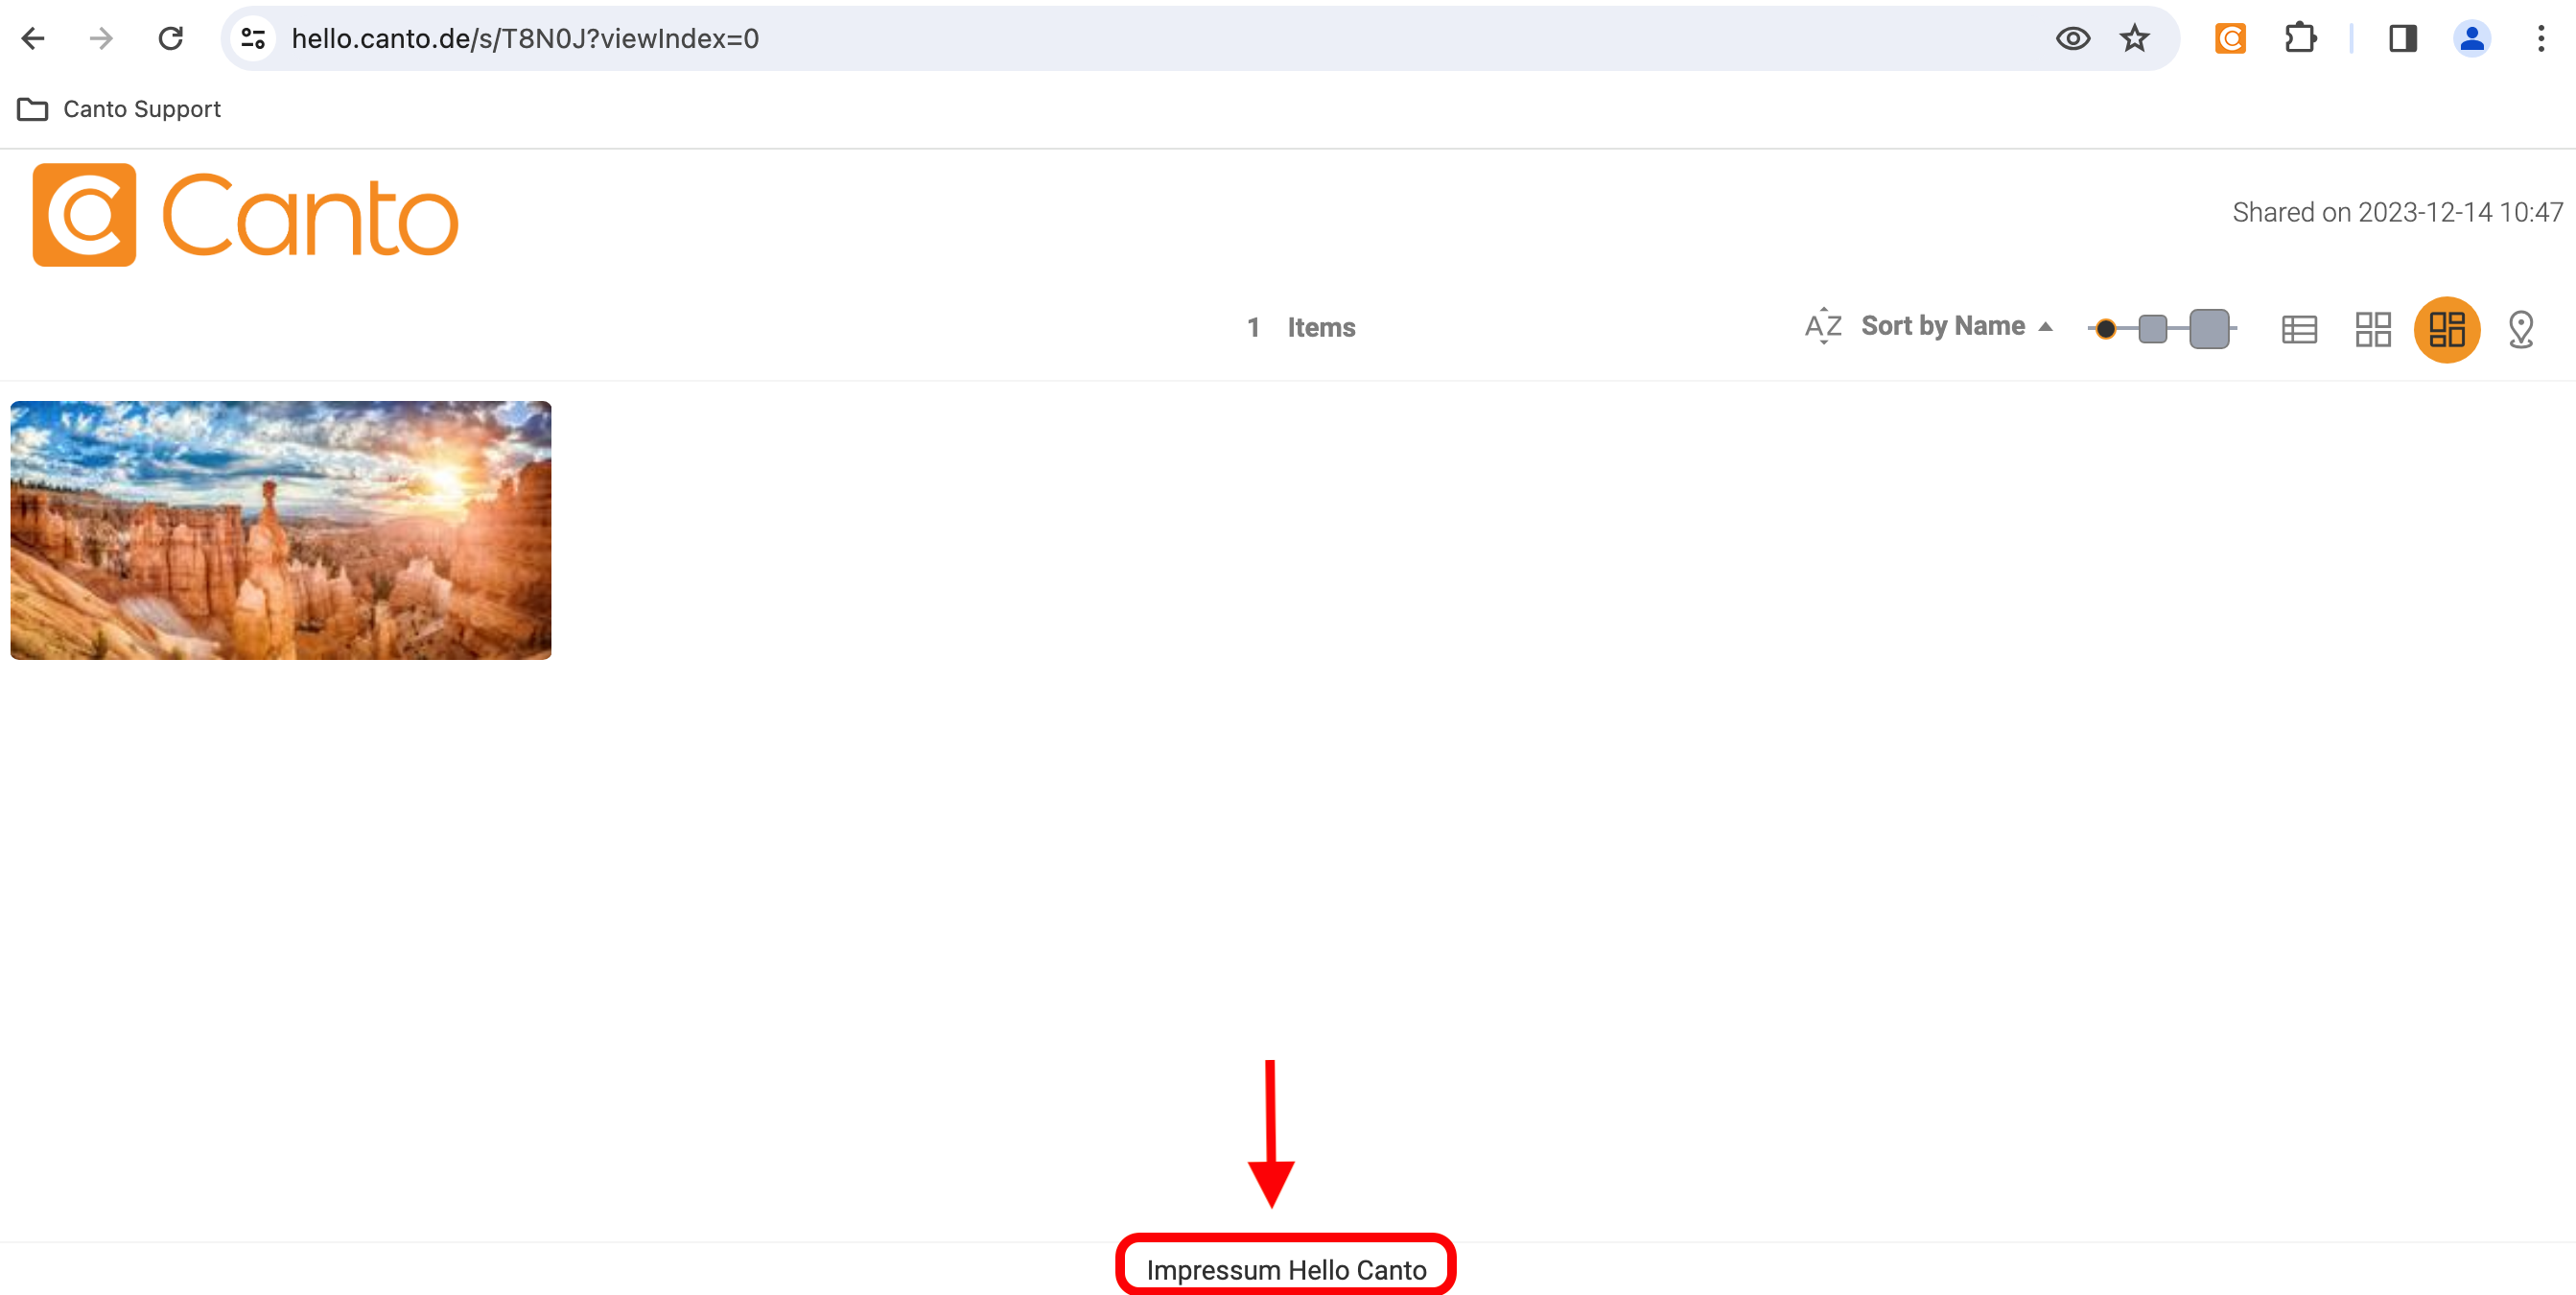2576x1295 pixels.
Task: Click the address bar URL
Action: (525, 38)
